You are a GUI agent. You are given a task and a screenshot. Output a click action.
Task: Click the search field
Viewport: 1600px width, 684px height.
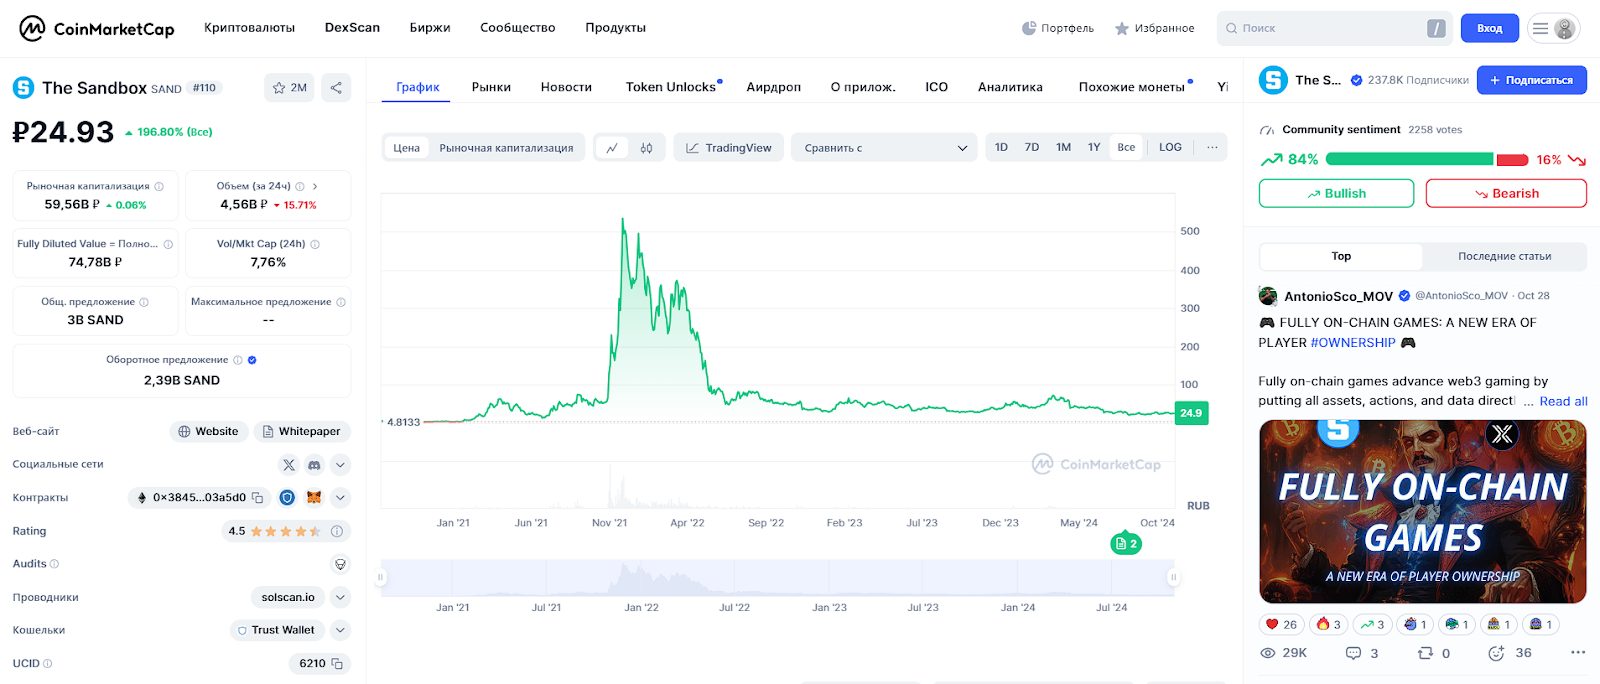[x=1335, y=28]
